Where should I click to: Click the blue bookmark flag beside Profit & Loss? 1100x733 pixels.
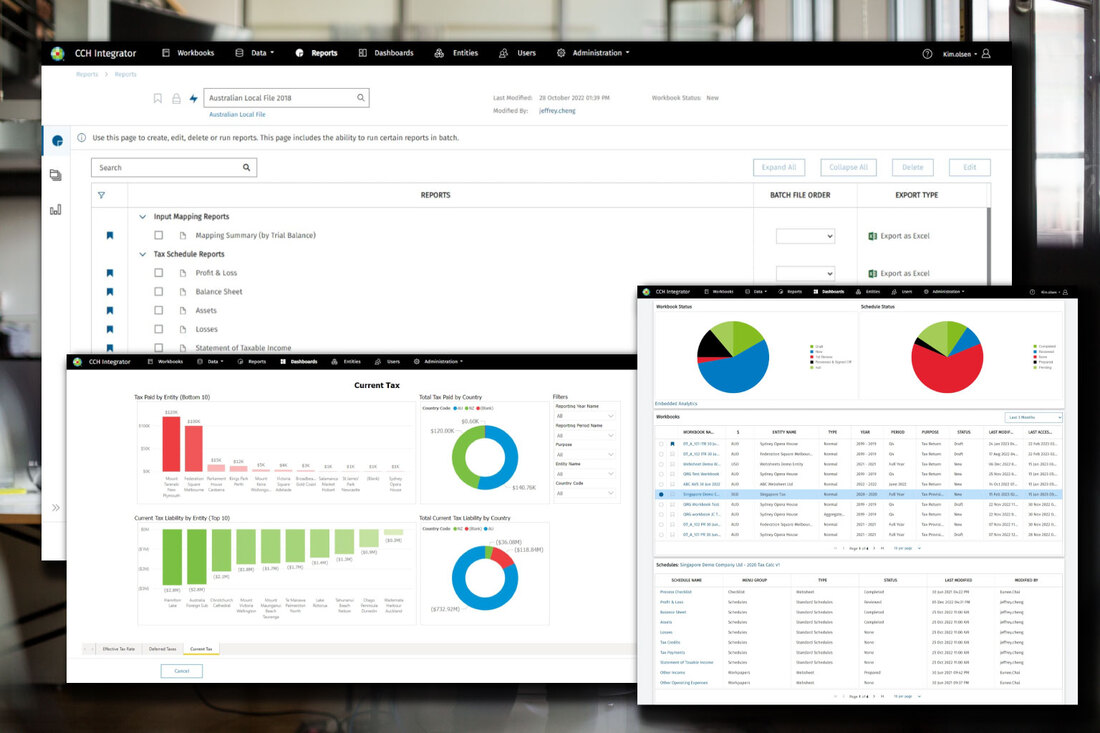click(111, 272)
